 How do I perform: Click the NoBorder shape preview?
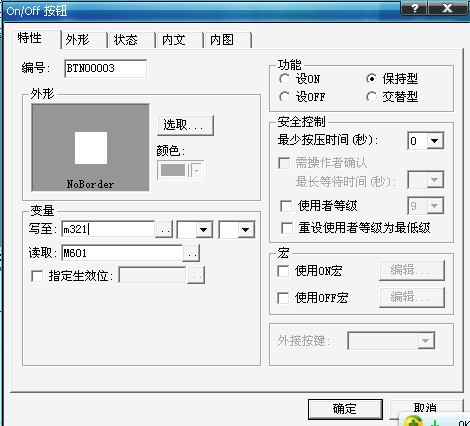click(x=90, y=147)
